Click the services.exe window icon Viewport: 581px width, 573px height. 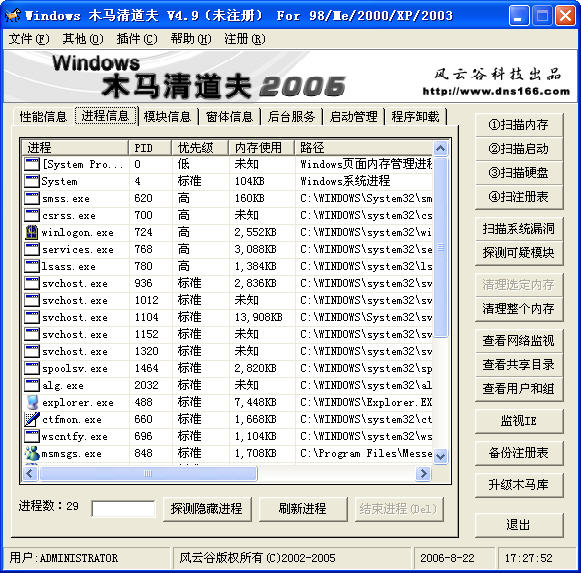click(31, 249)
